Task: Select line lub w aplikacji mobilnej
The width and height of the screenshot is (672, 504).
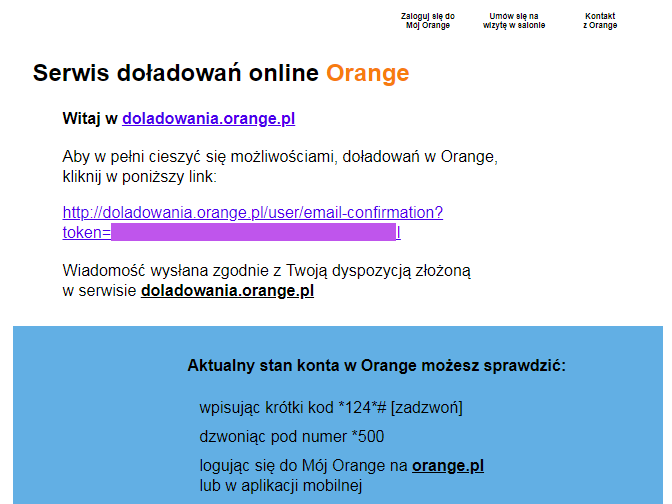Action: (281, 486)
